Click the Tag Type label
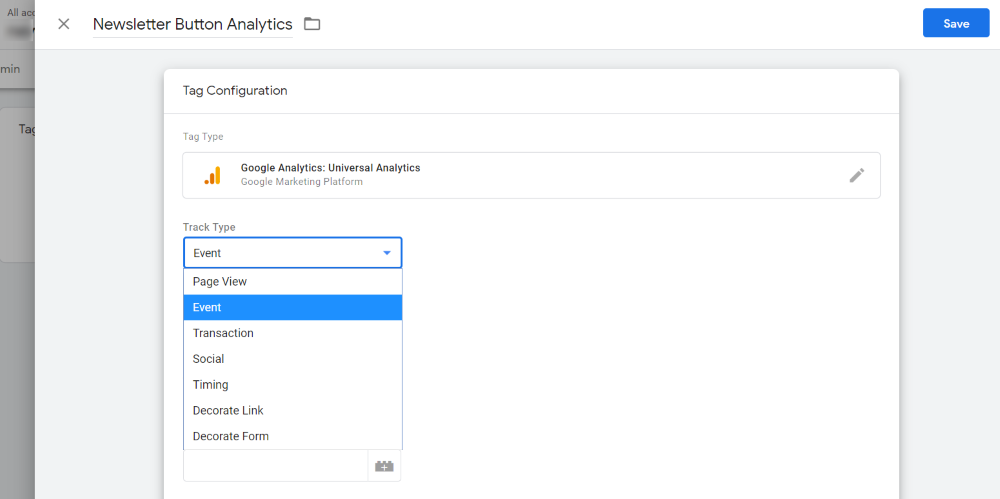1000x499 pixels. tap(203, 137)
